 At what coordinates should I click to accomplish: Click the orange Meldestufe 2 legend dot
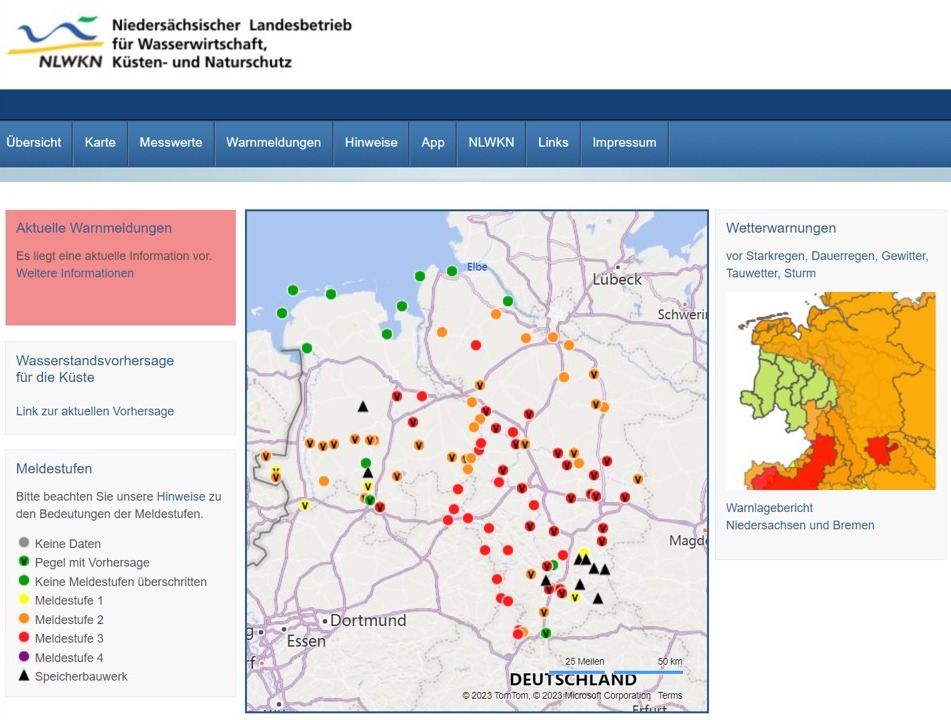click(24, 619)
